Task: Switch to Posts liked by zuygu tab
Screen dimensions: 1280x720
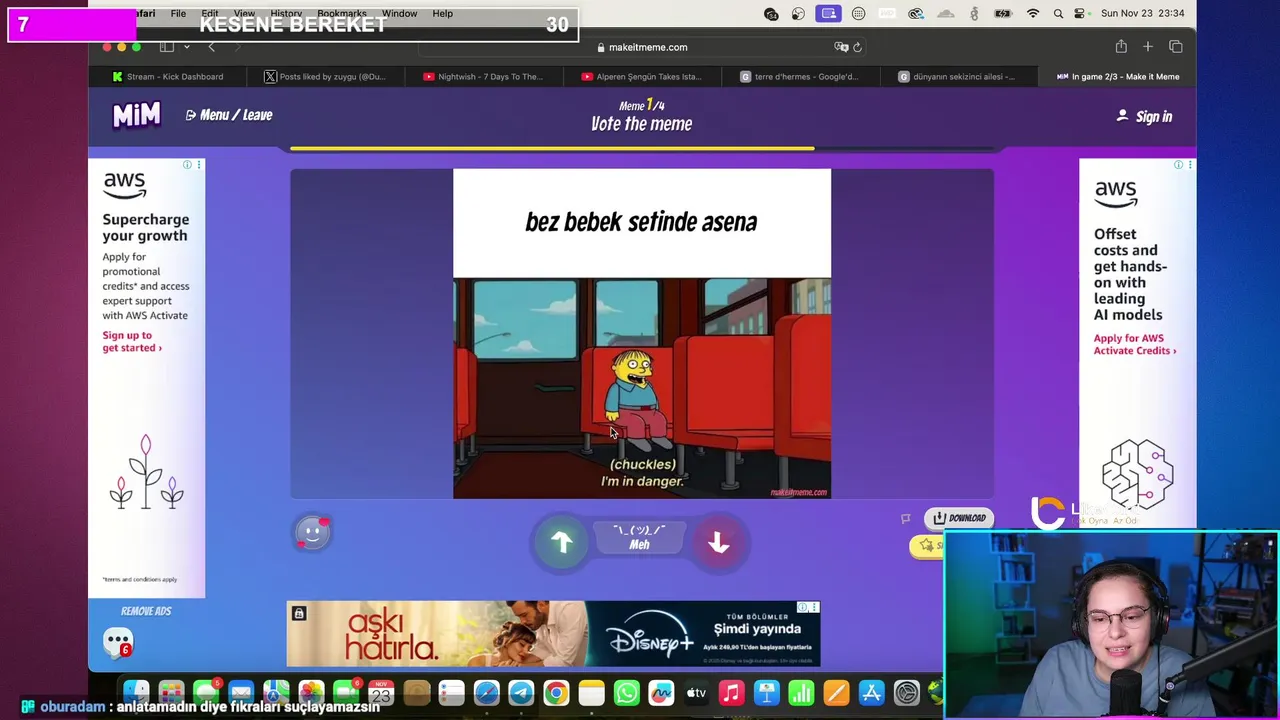Action: click(x=325, y=76)
